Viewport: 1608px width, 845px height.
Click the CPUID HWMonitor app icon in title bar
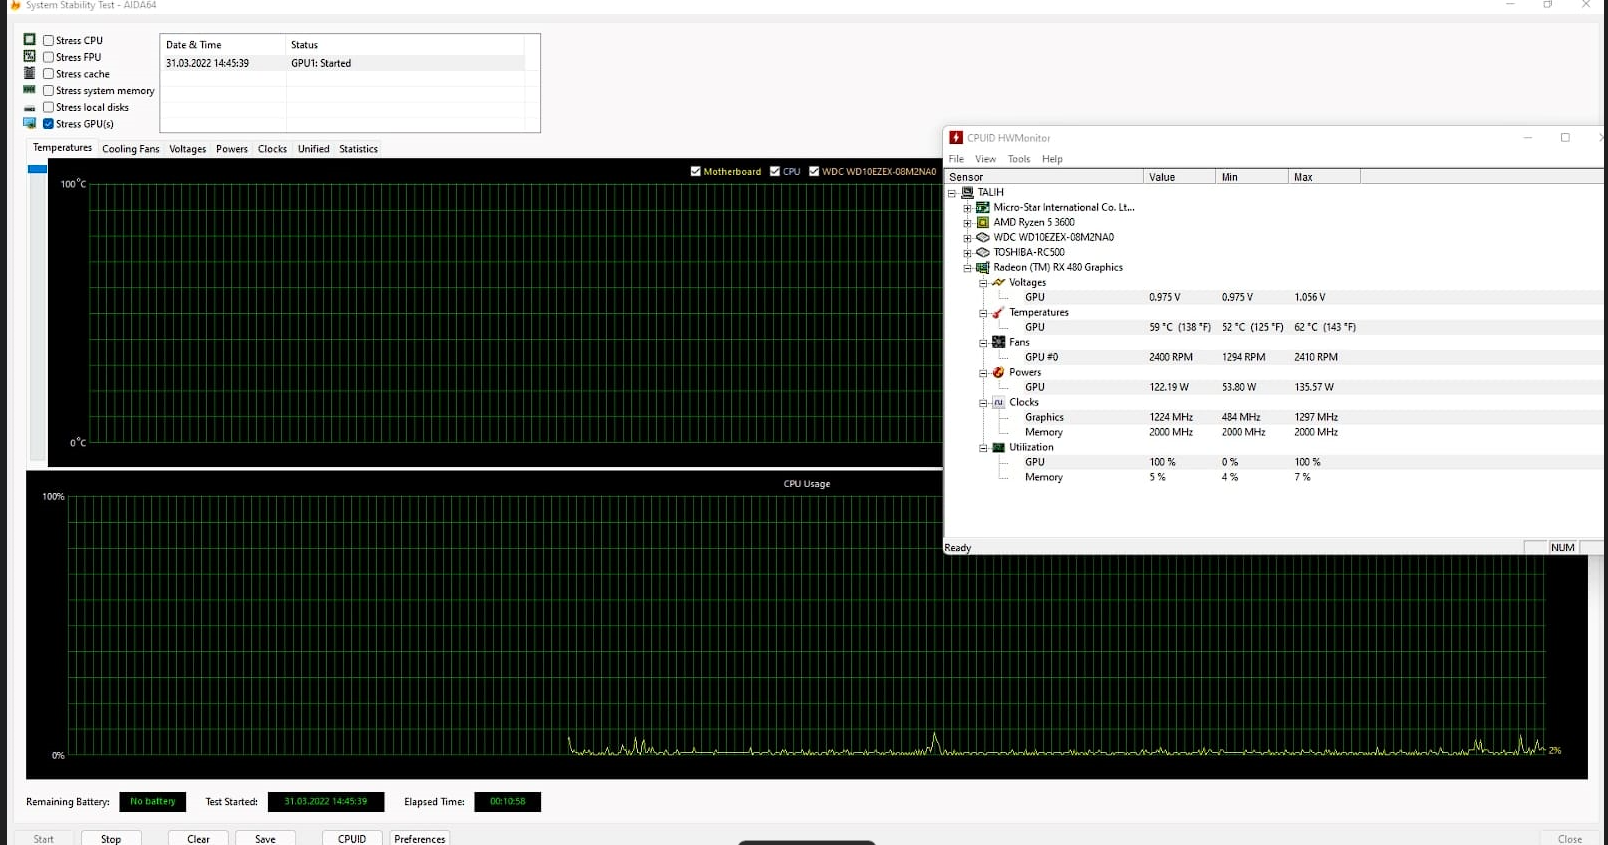click(x=956, y=138)
